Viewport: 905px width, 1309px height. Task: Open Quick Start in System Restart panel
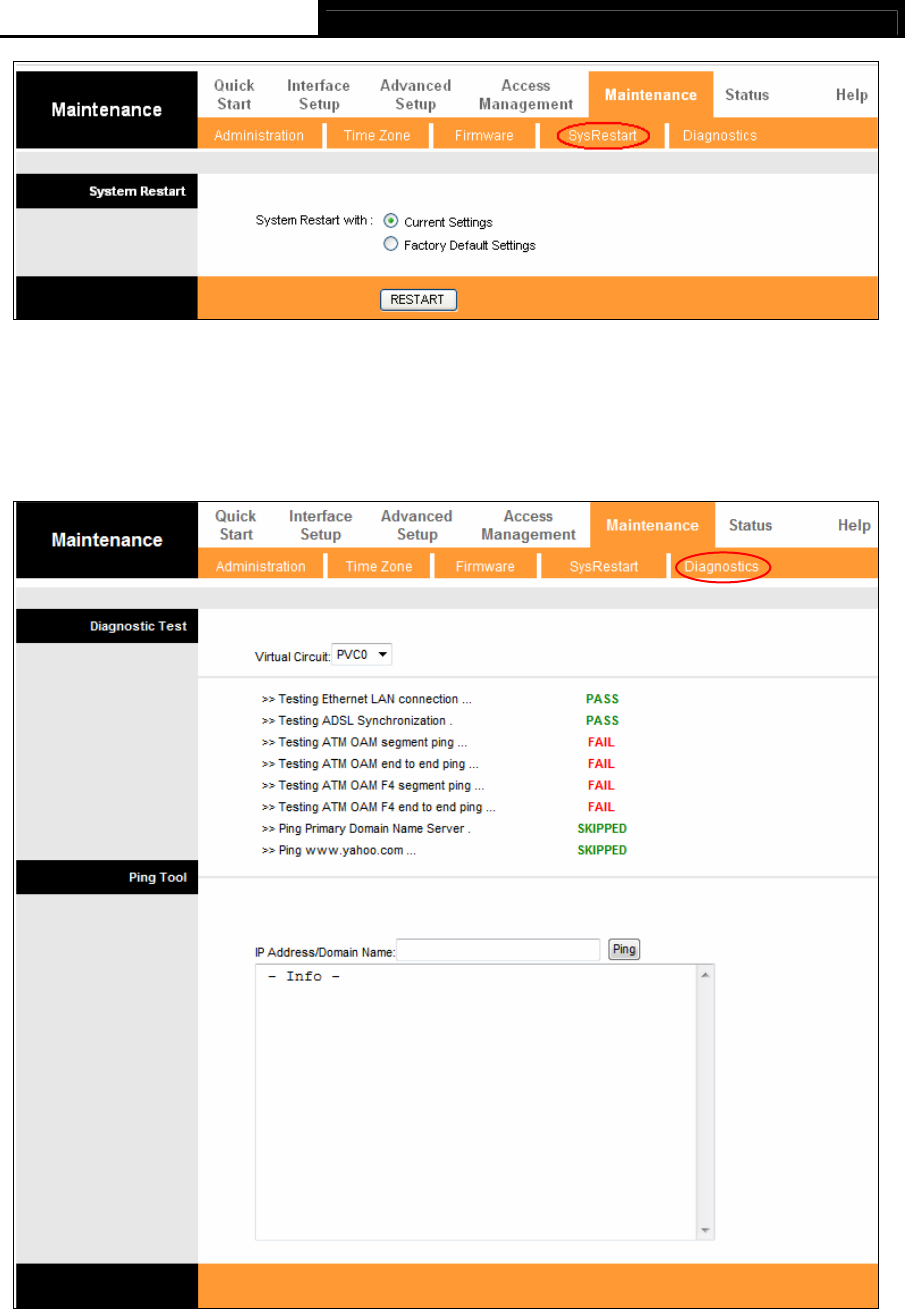tap(234, 95)
